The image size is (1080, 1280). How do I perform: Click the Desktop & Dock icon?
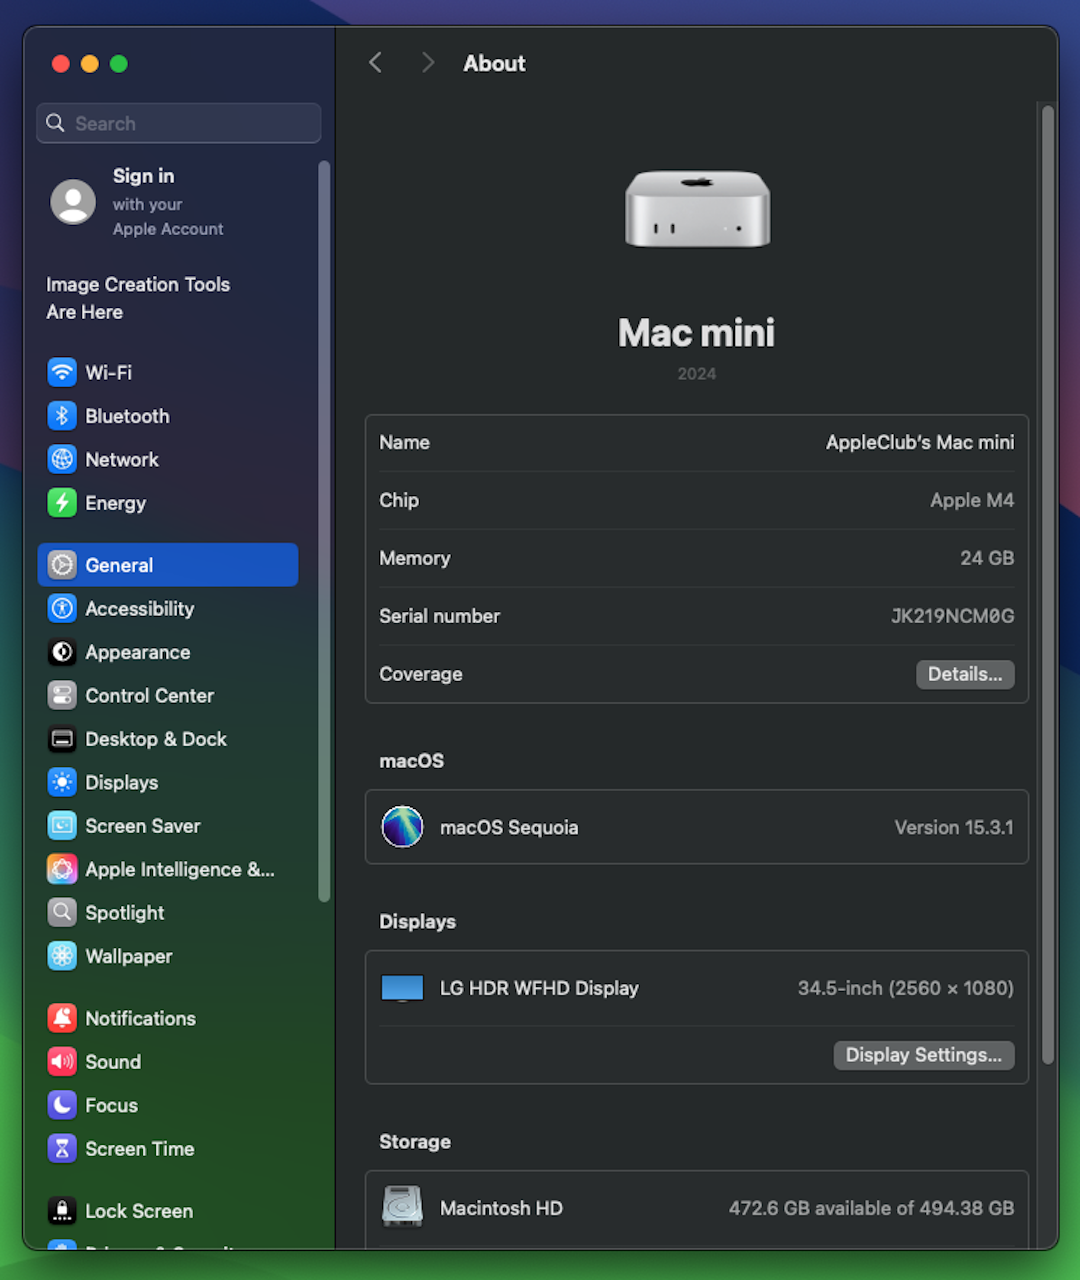pos(62,739)
